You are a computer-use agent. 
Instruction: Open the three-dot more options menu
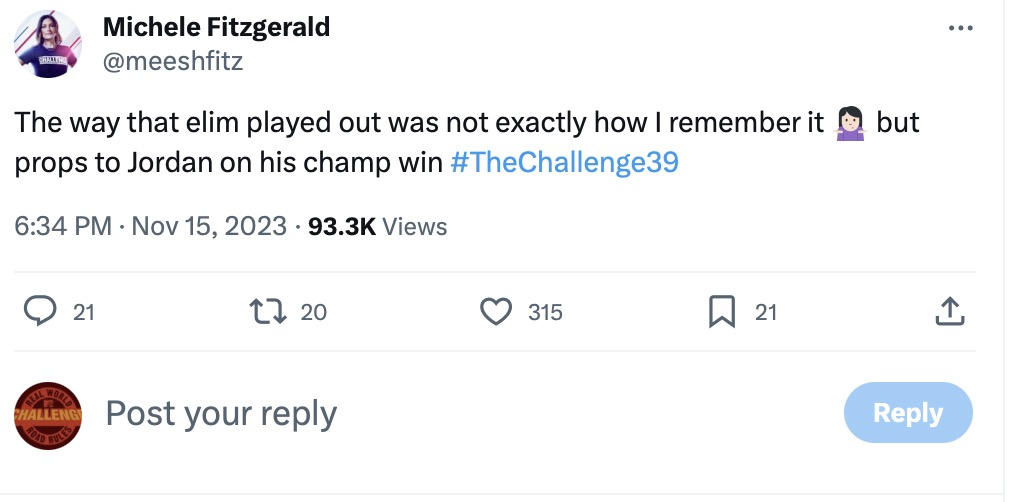tap(960, 28)
